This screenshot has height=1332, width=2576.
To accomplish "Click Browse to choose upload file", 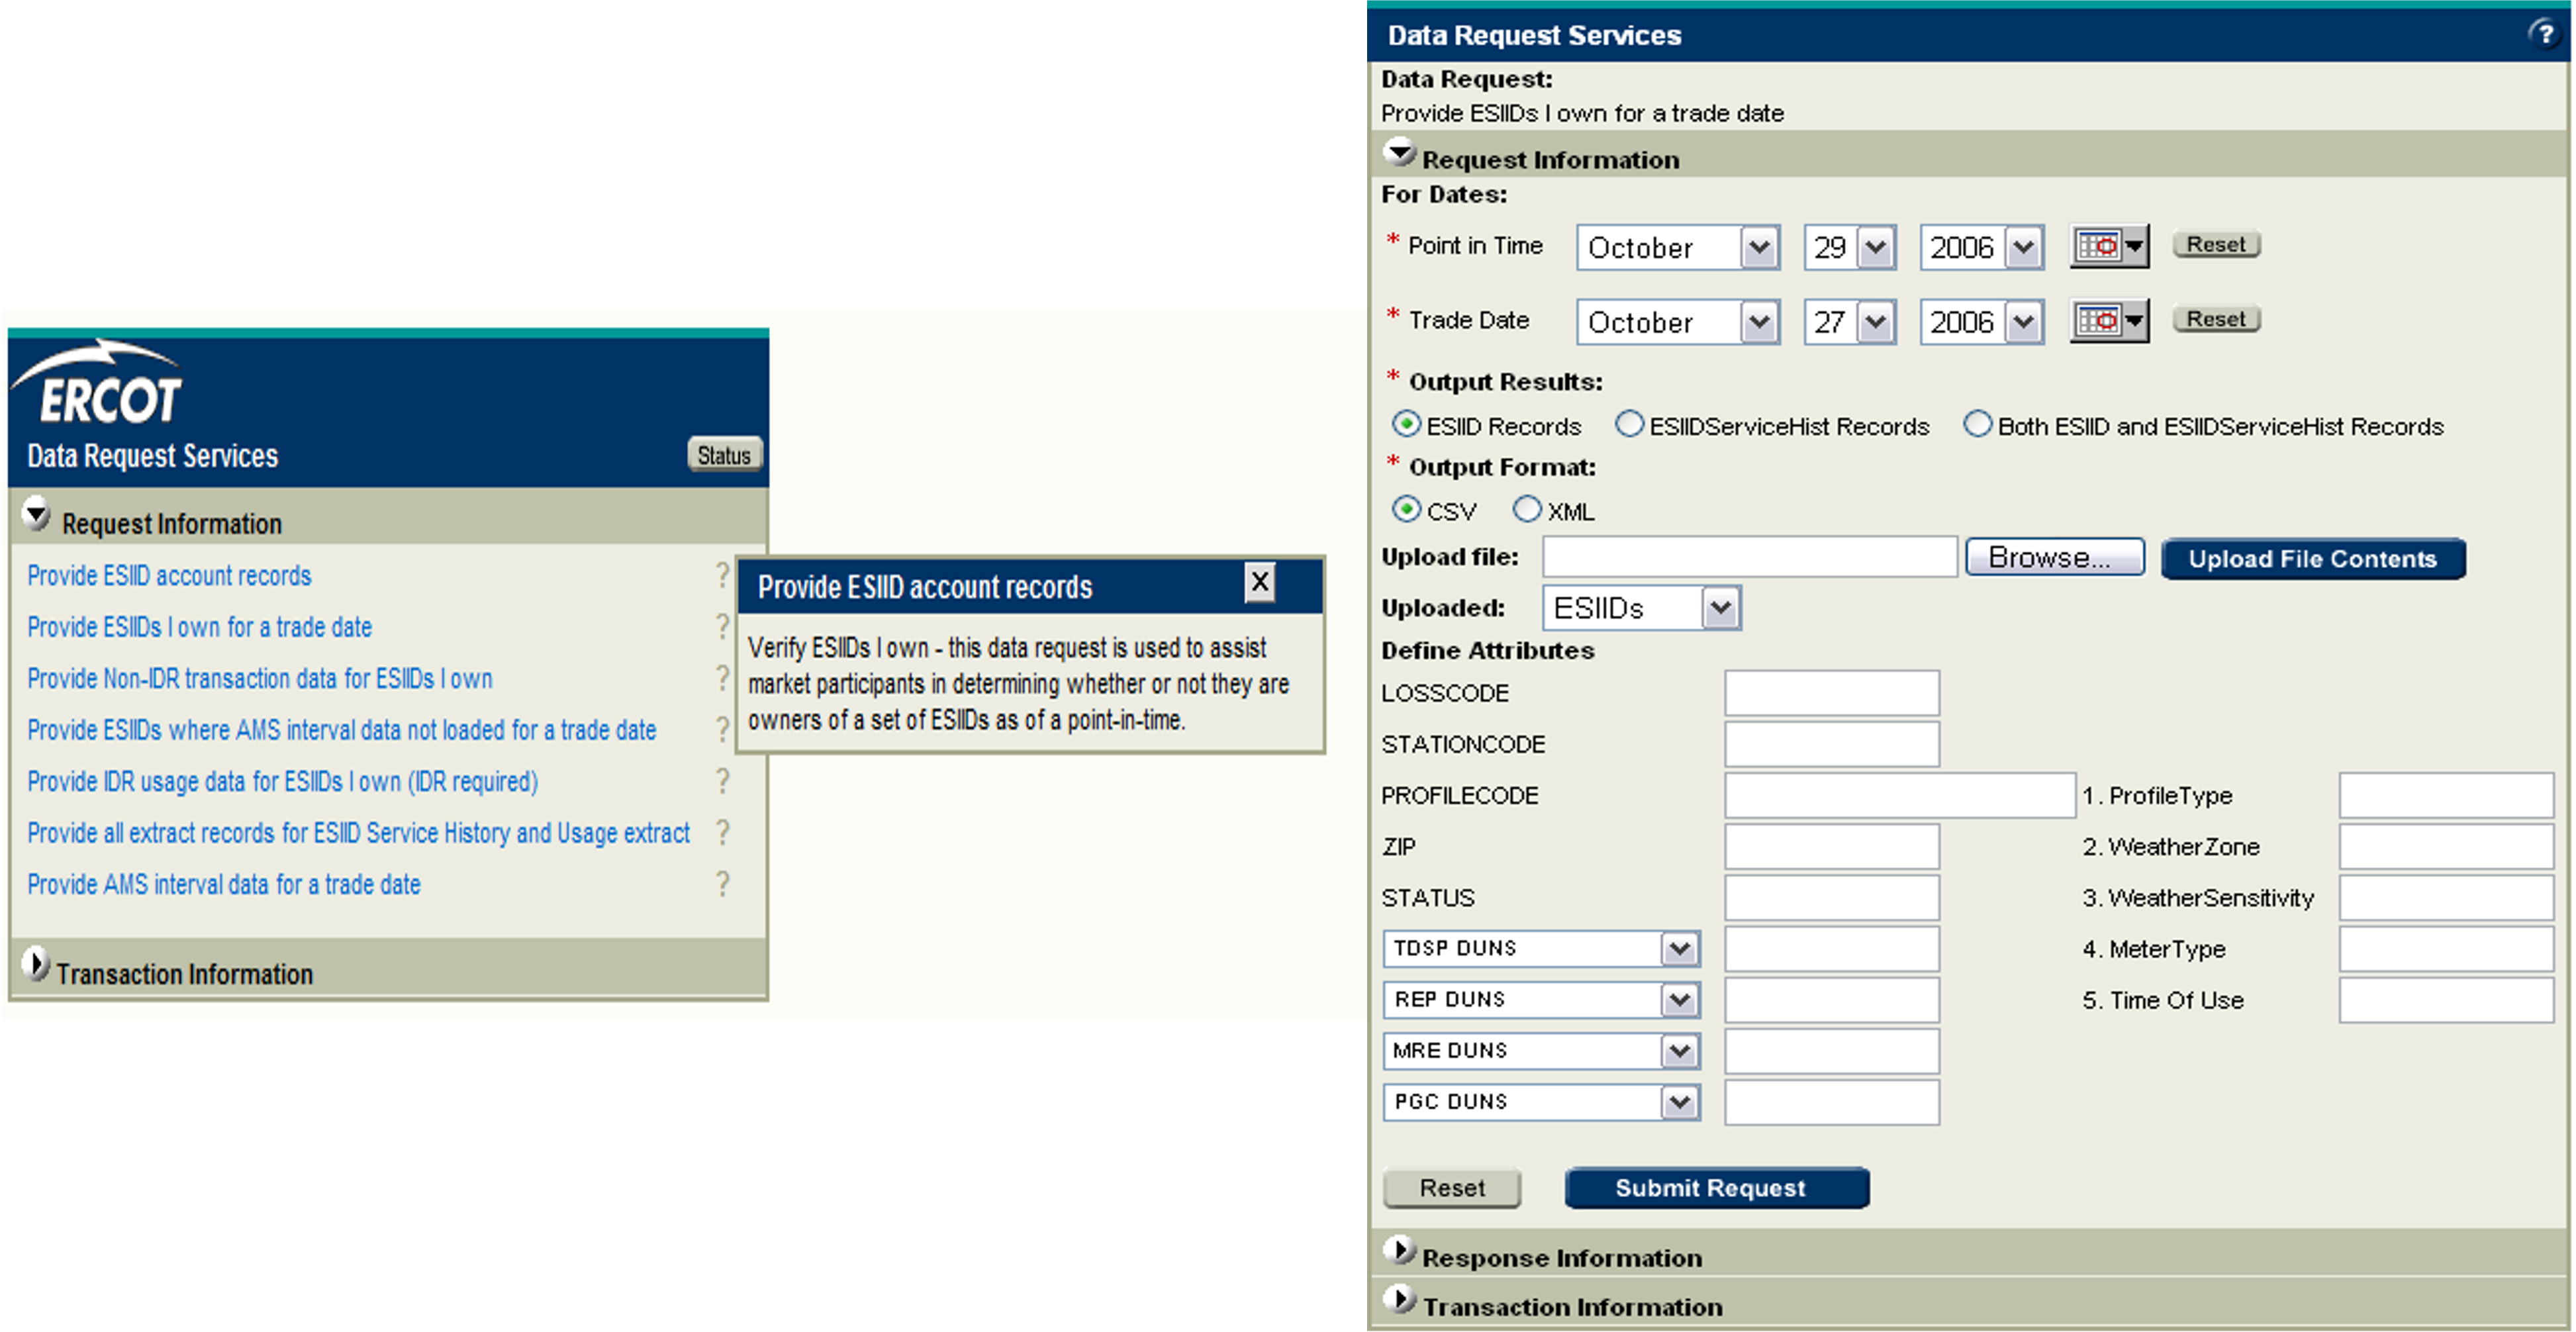I will pyautogui.click(x=2054, y=557).
